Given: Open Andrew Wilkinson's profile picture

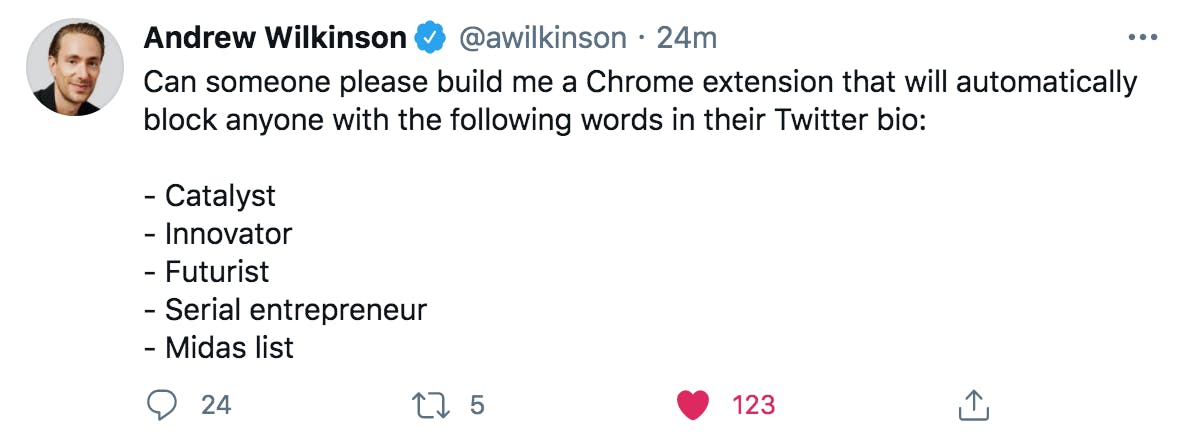Looking at the screenshot, I should pyautogui.click(x=74, y=67).
